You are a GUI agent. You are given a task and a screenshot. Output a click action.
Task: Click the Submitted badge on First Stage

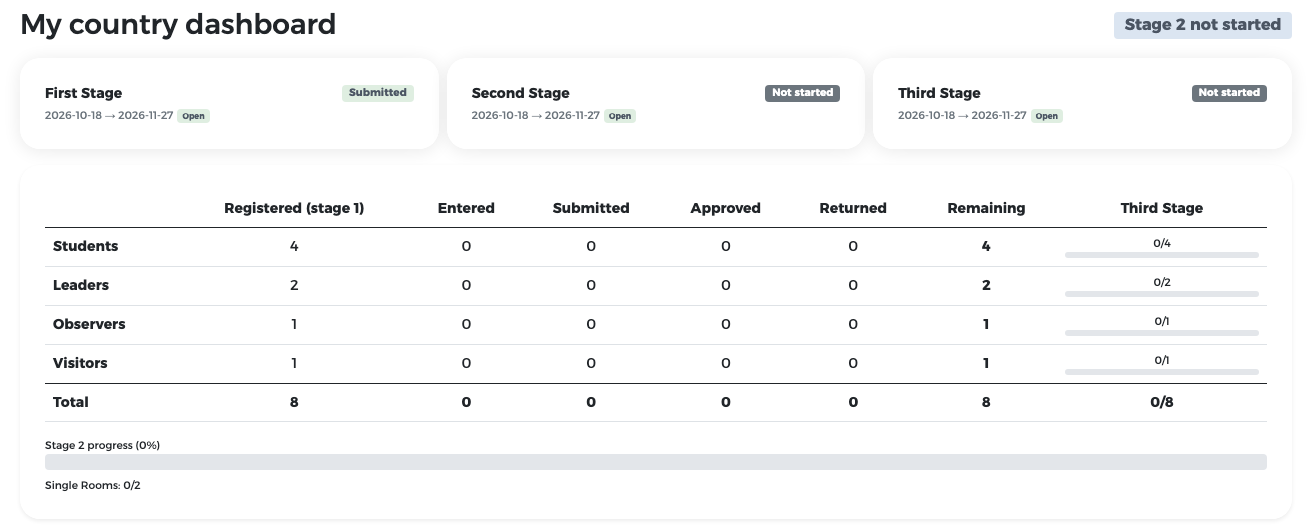coord(378,93)
